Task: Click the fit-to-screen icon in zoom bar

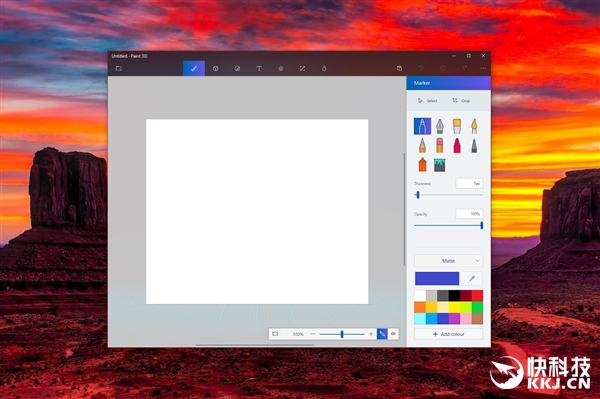Action: coord(275,334)
